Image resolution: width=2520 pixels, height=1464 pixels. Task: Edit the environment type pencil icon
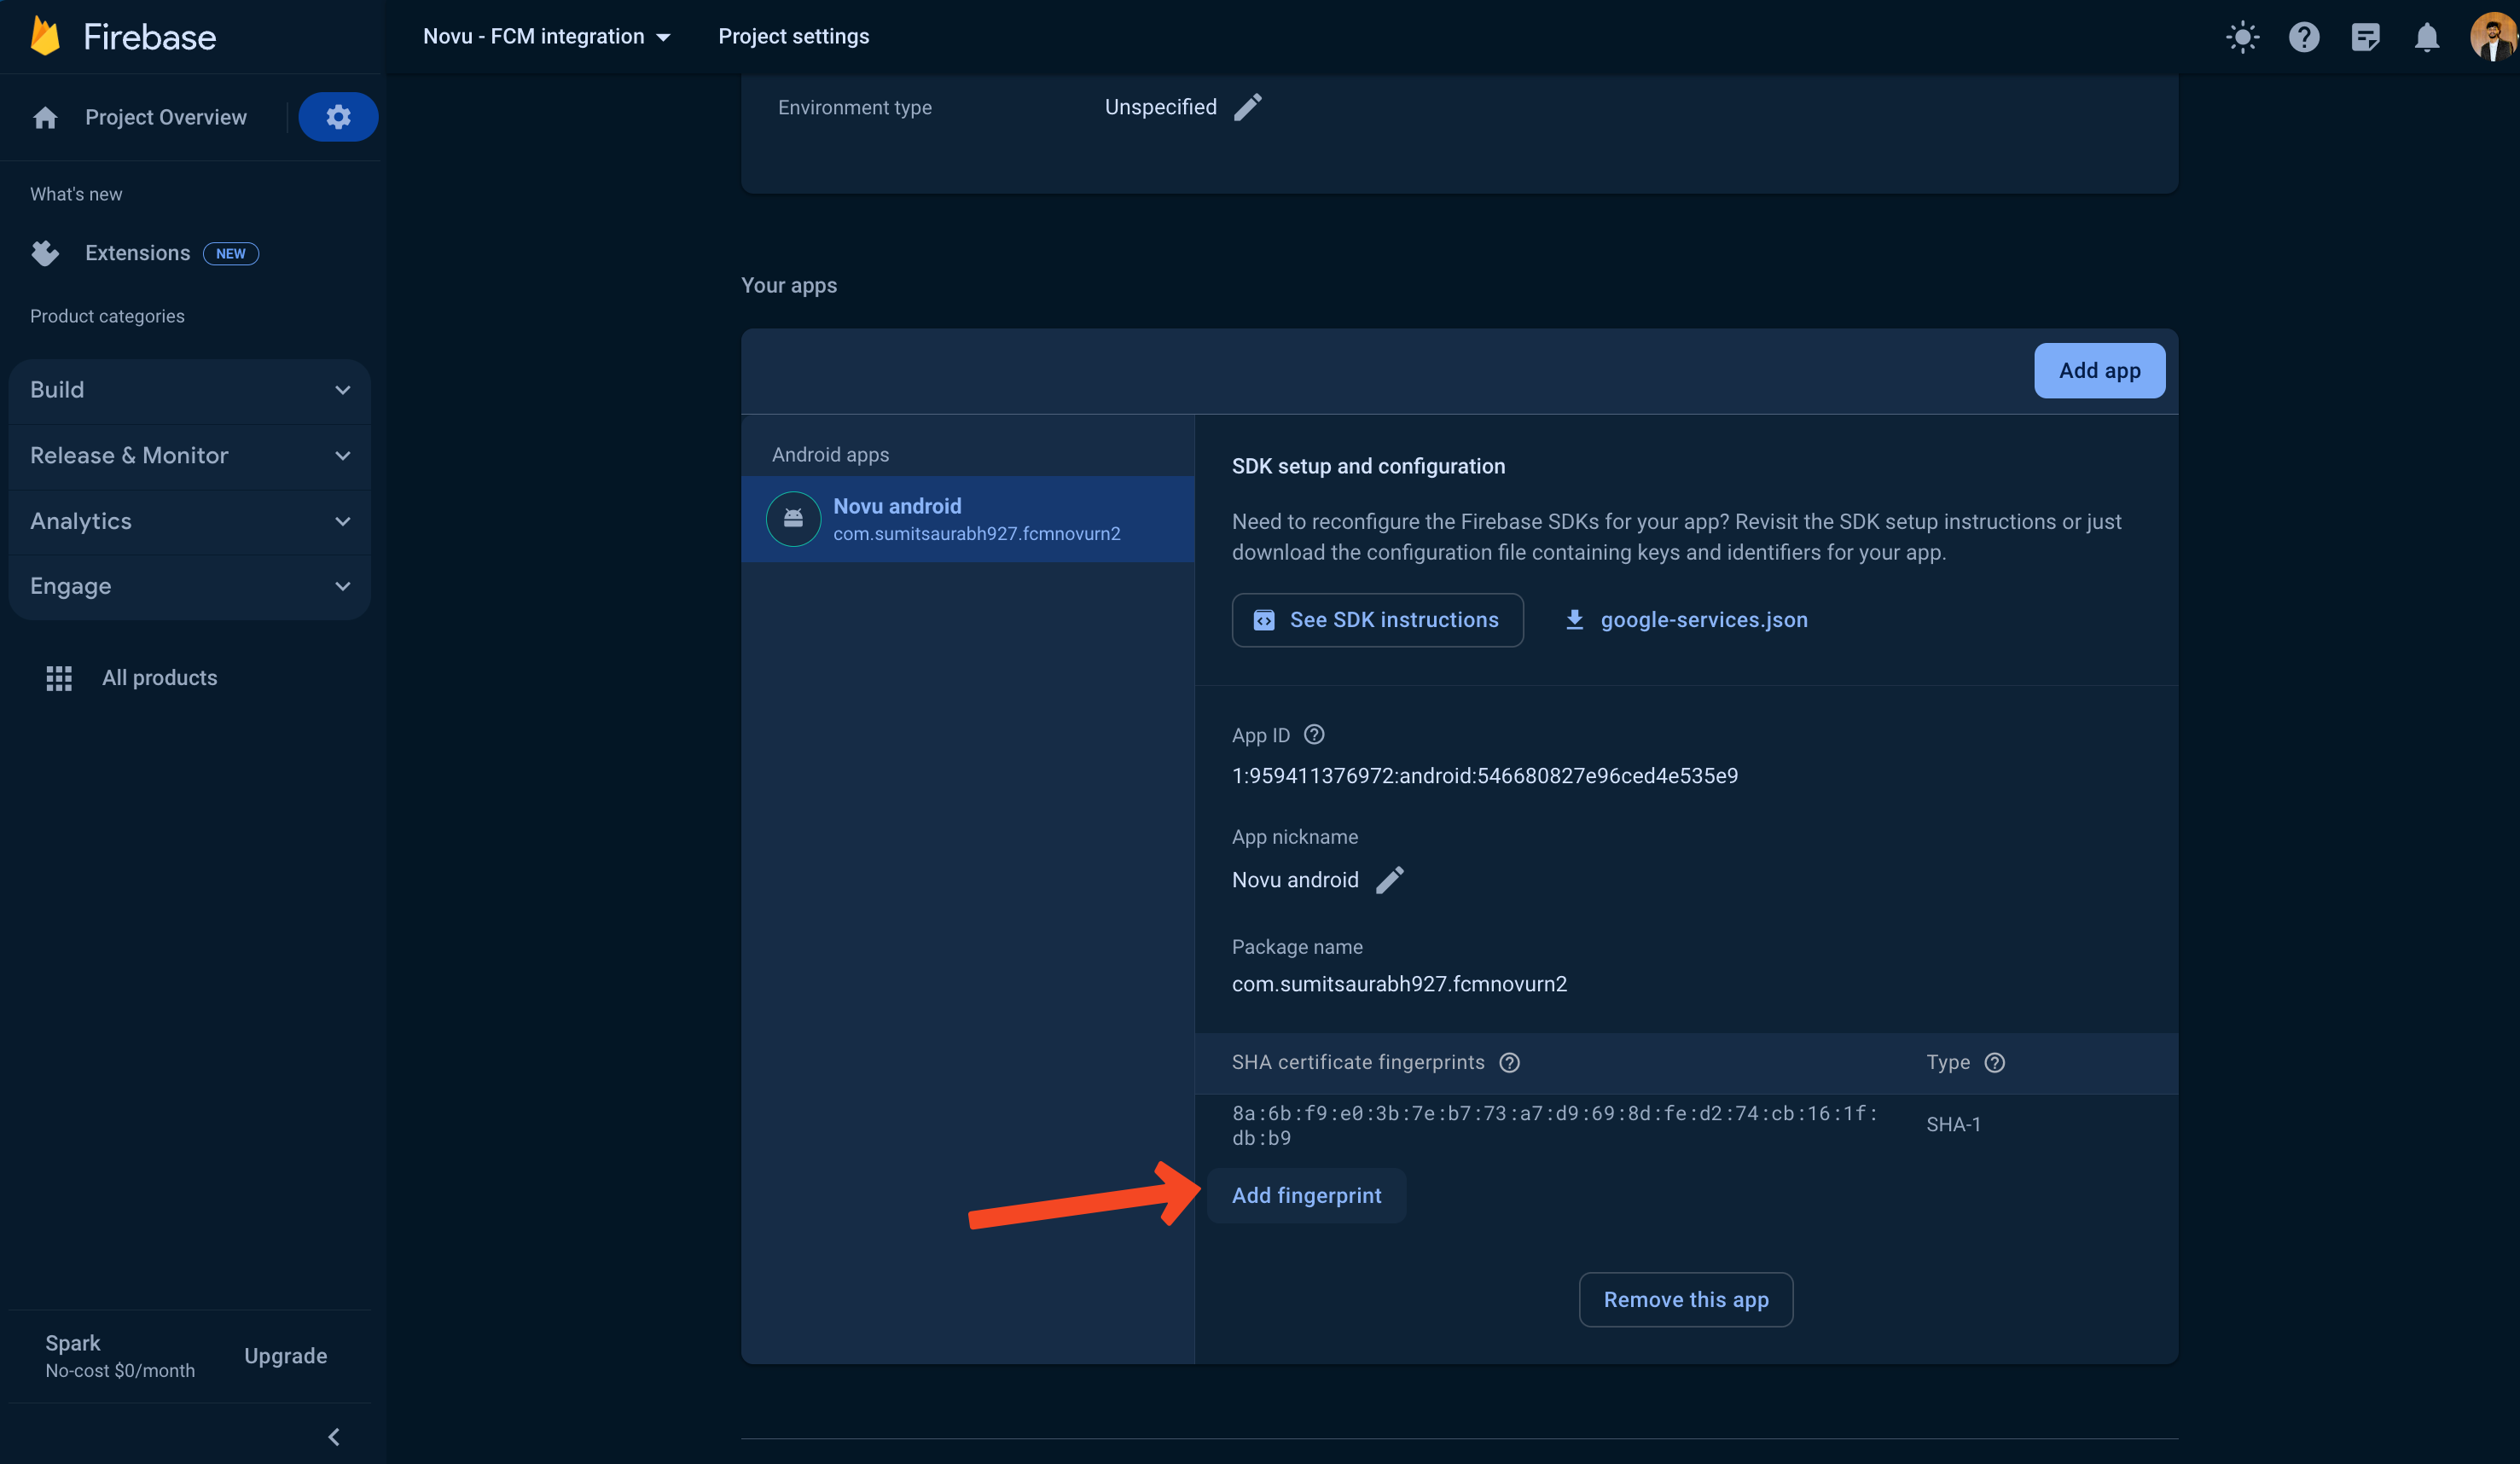click(1247, 107)
